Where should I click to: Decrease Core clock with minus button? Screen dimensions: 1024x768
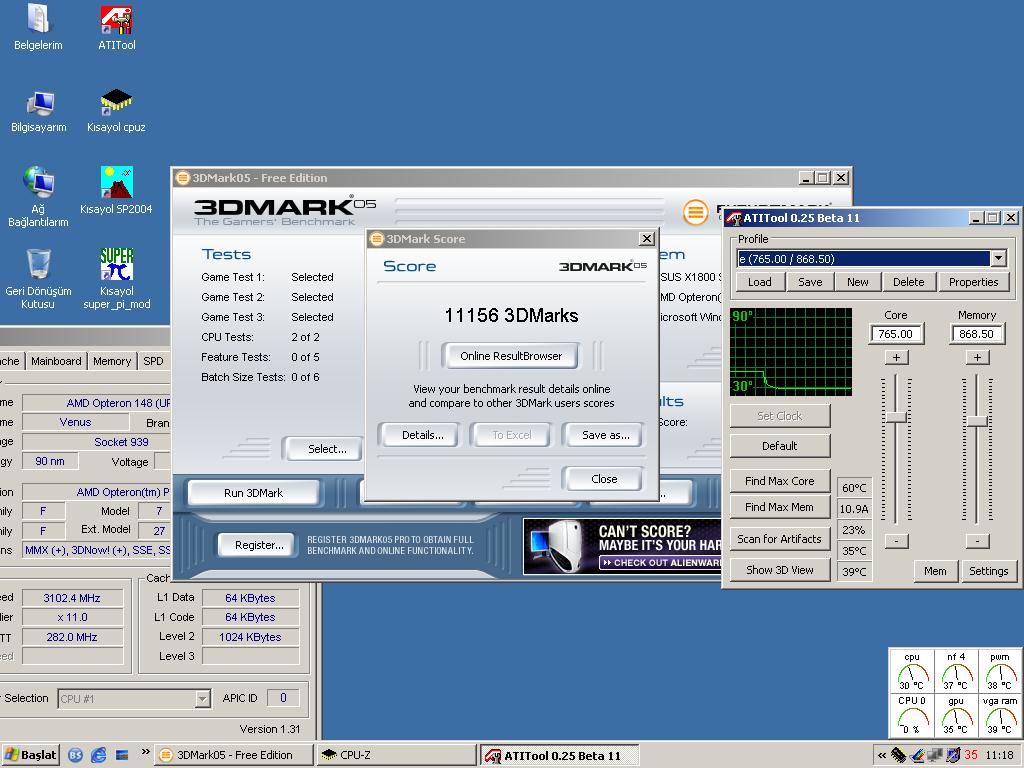click(896, 541)
